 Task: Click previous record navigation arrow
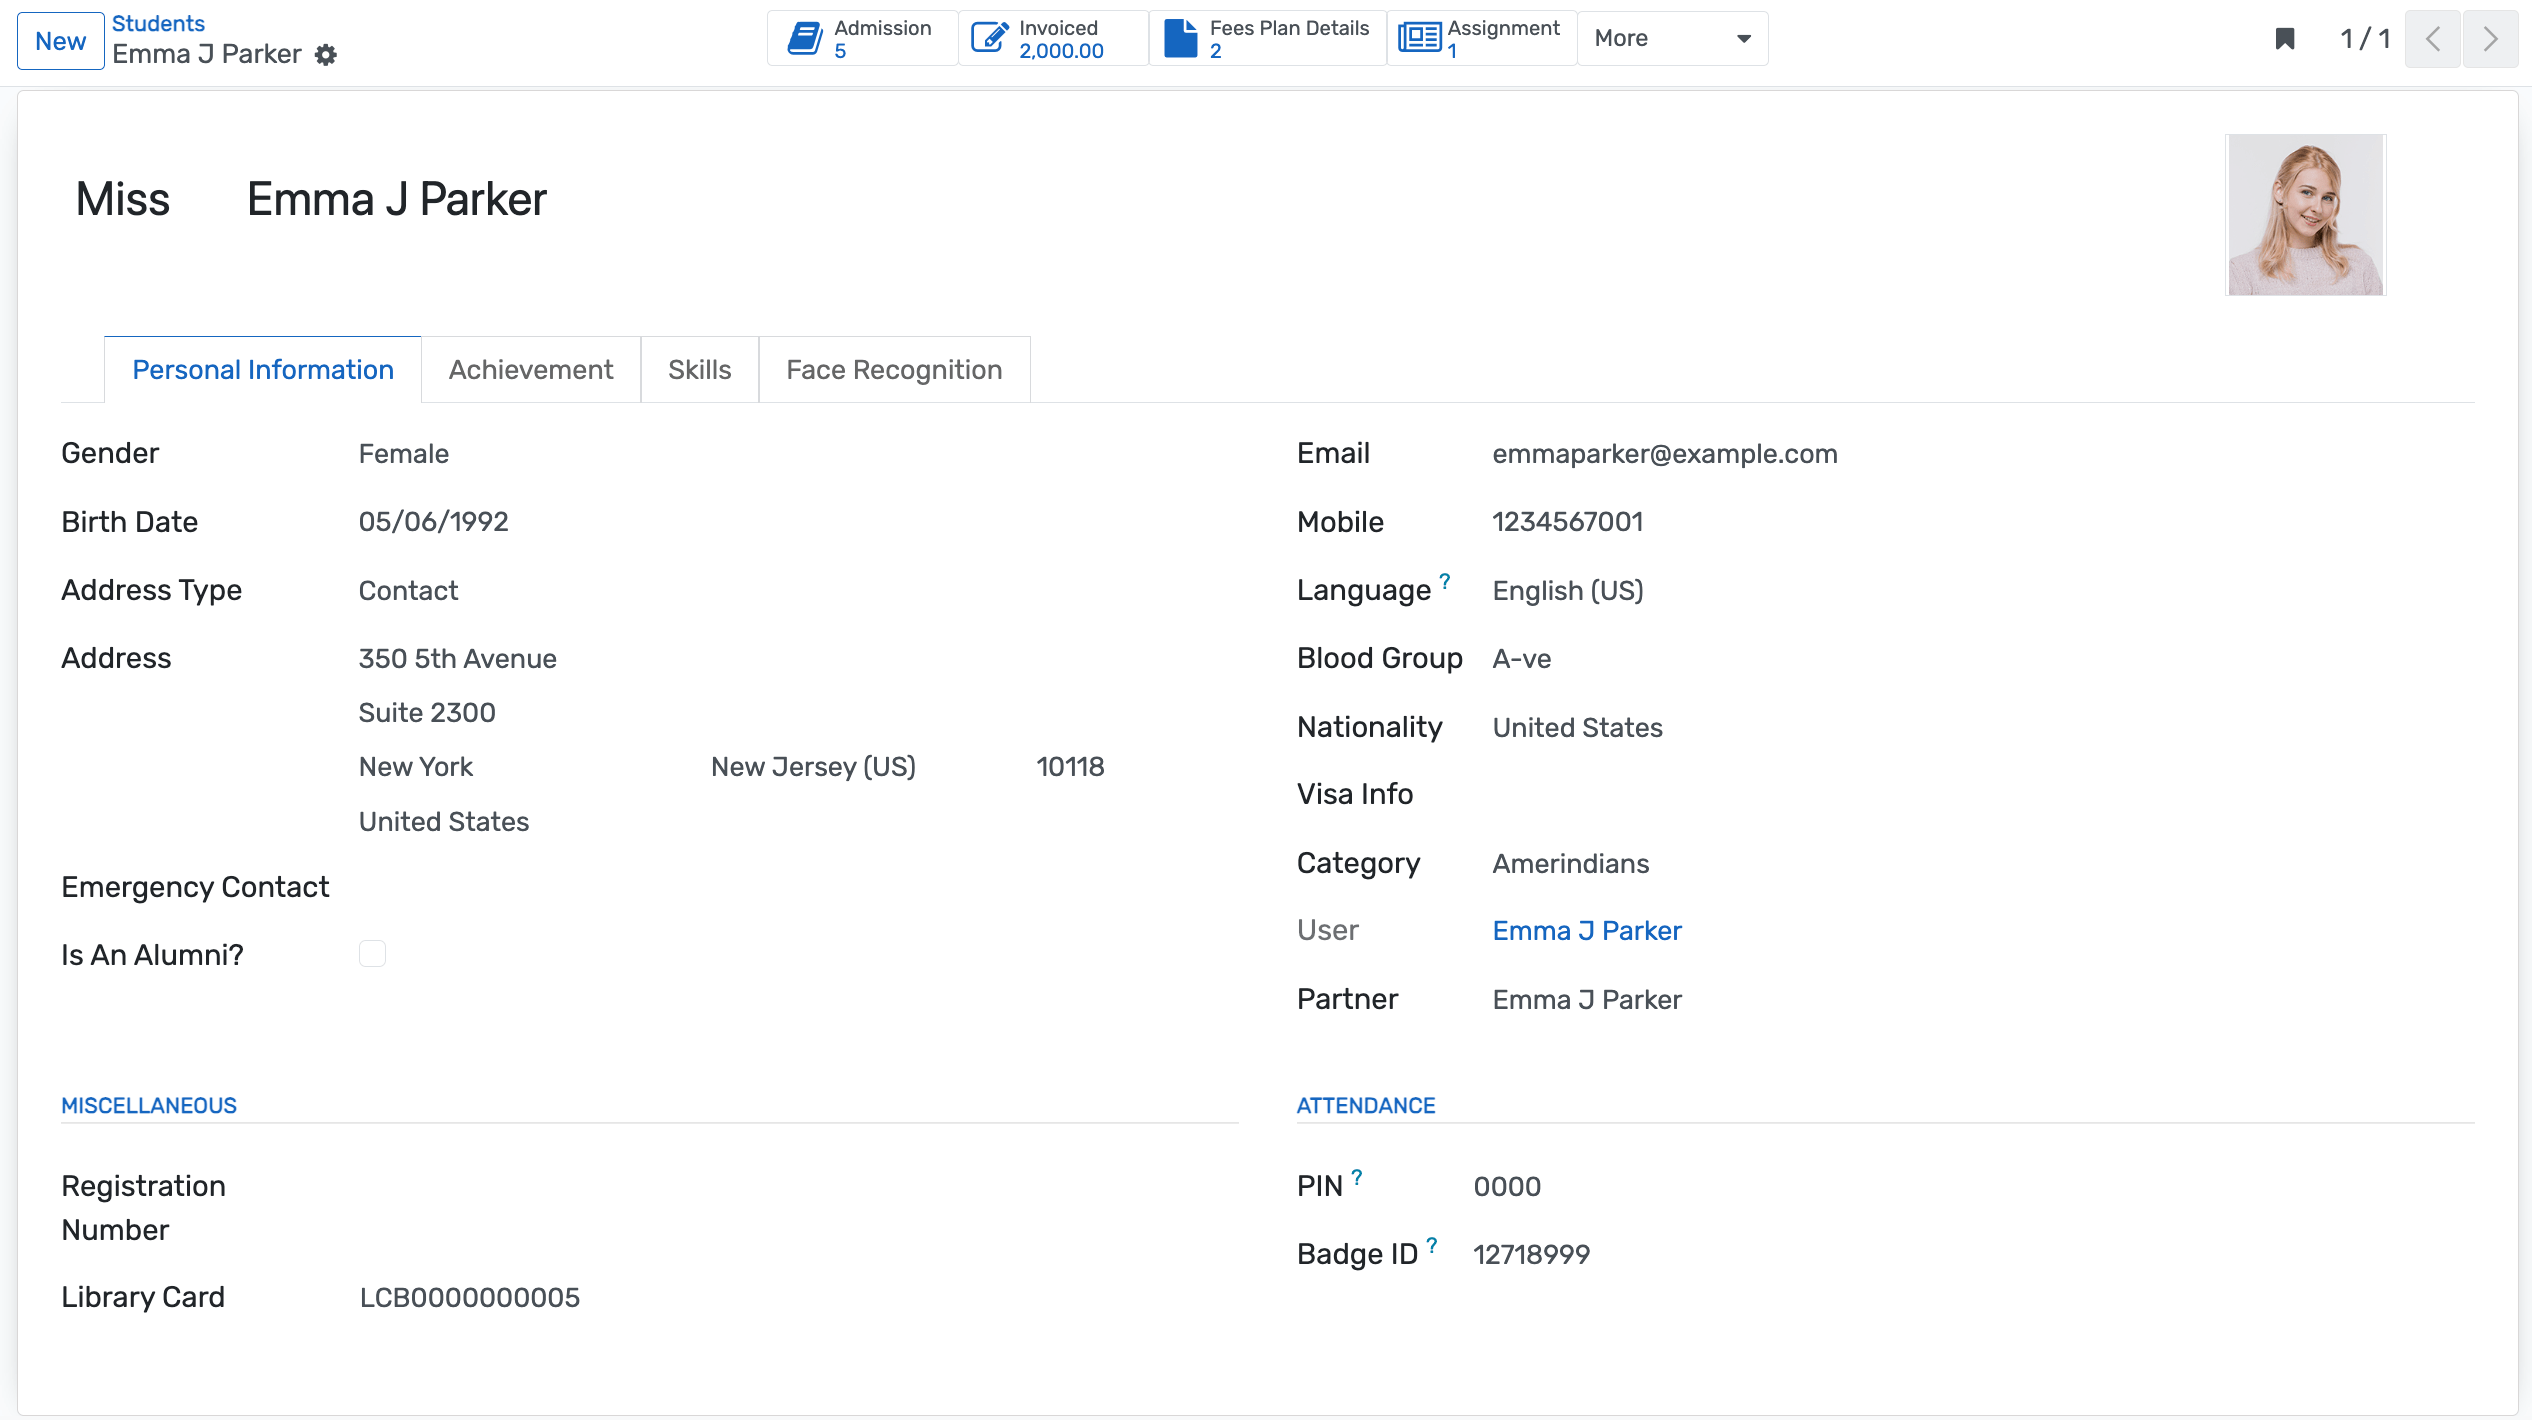tap(2433, 40)
